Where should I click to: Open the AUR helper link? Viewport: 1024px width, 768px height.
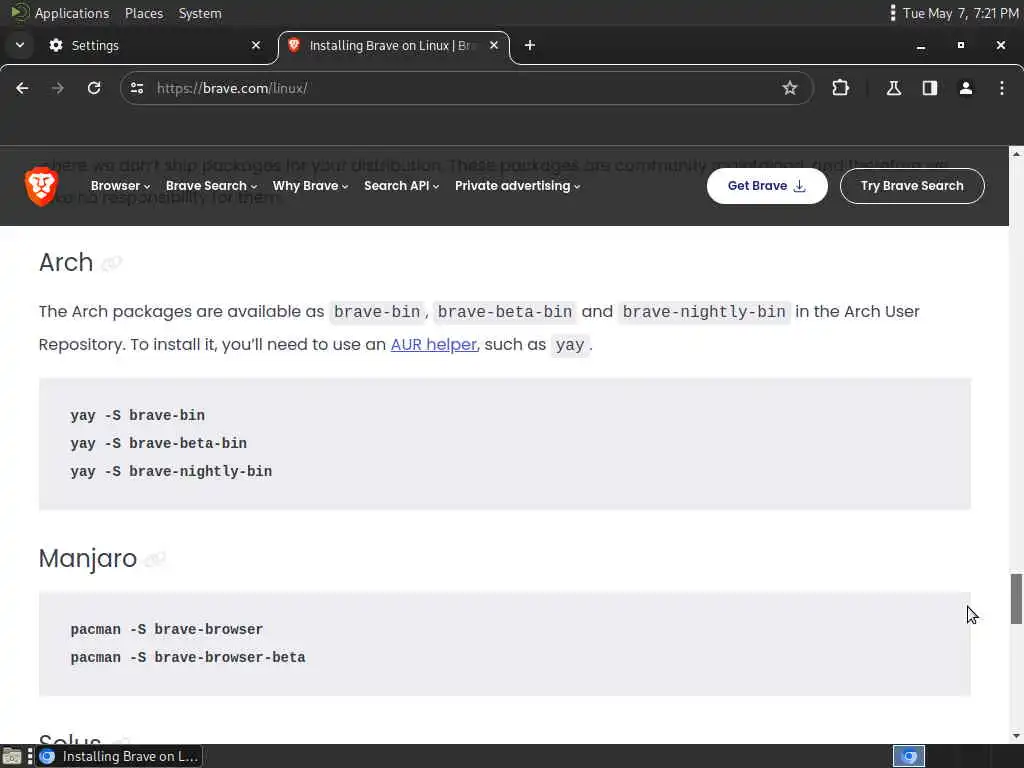point(434,345)
